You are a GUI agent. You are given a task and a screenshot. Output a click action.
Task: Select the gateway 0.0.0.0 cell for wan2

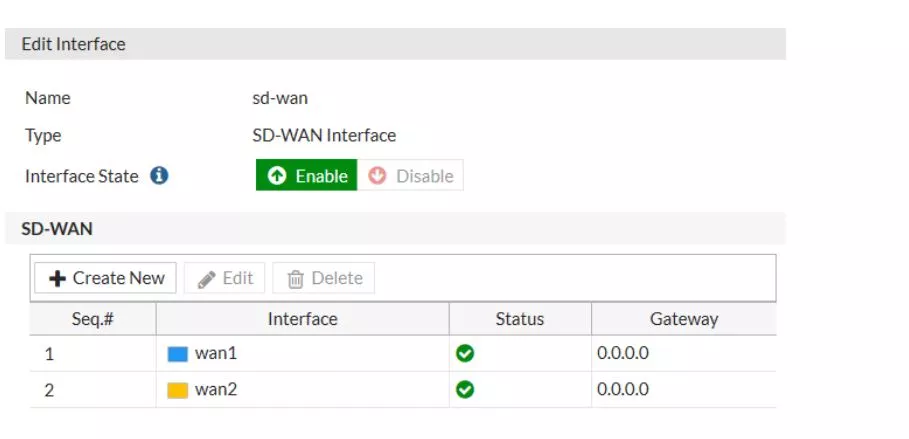(x=623, y=390)
